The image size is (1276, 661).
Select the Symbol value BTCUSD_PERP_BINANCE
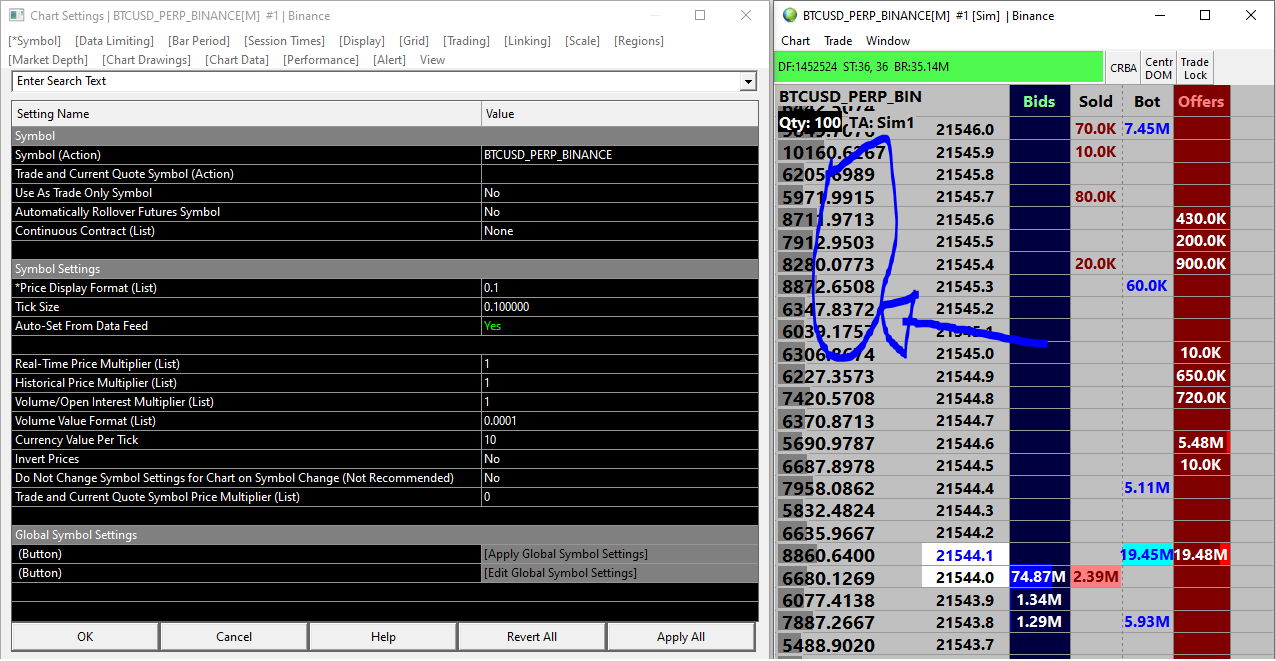620,155
